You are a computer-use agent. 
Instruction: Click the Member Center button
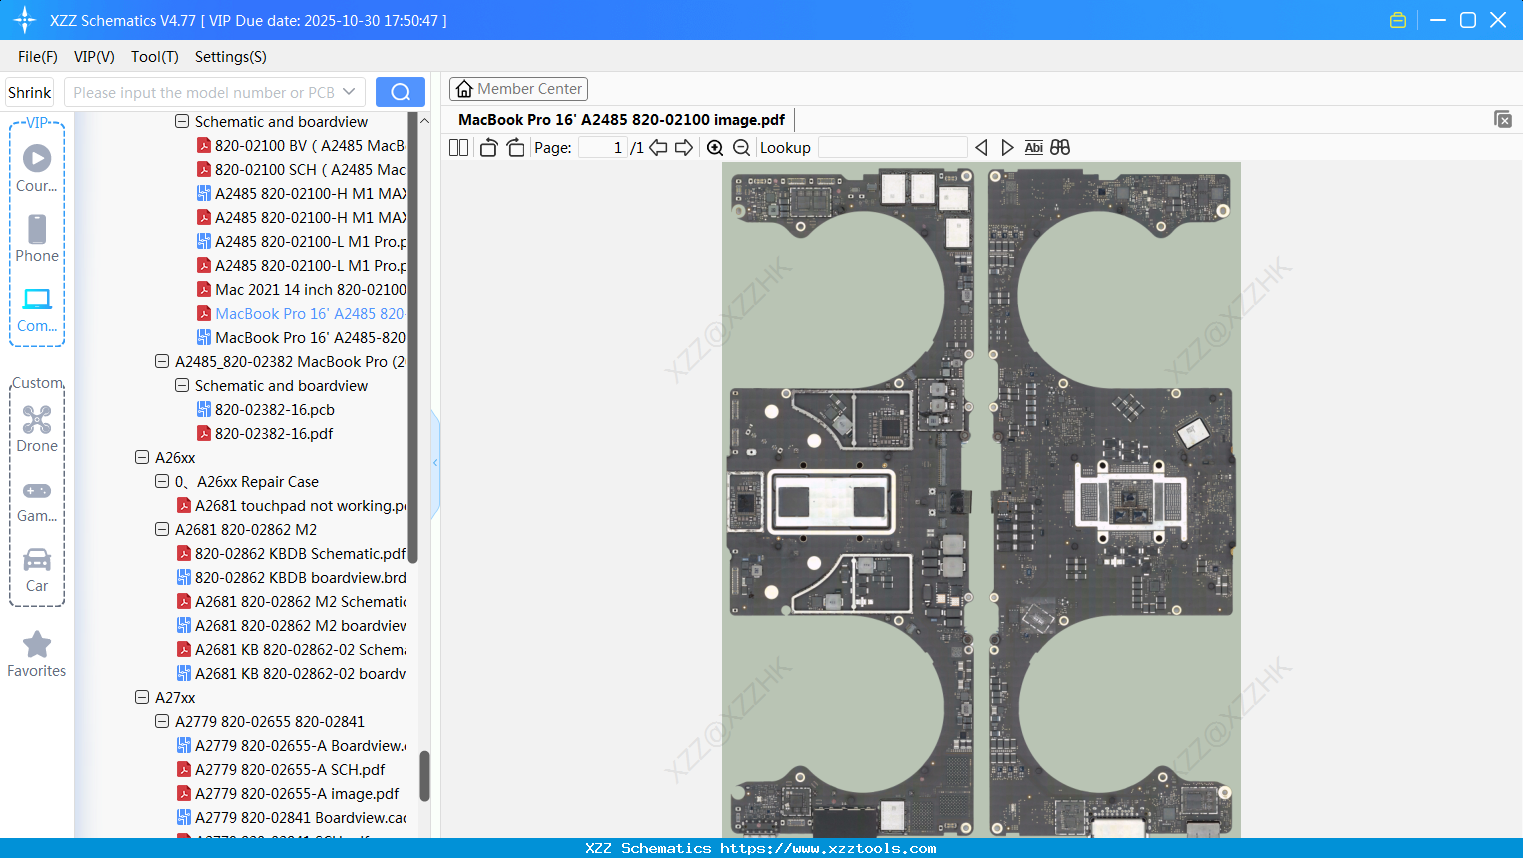pyautogui.click(x=518, y=89)
